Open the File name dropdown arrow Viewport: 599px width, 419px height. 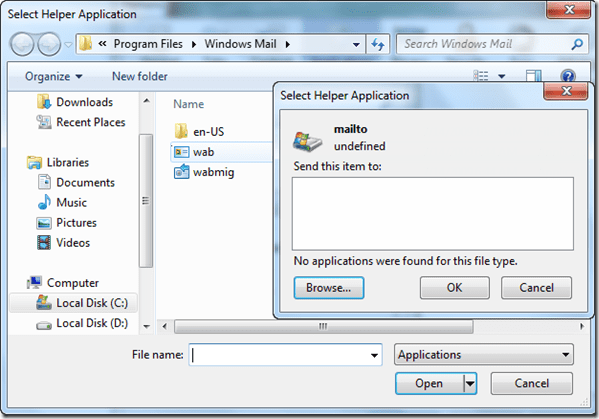[374, 355]
